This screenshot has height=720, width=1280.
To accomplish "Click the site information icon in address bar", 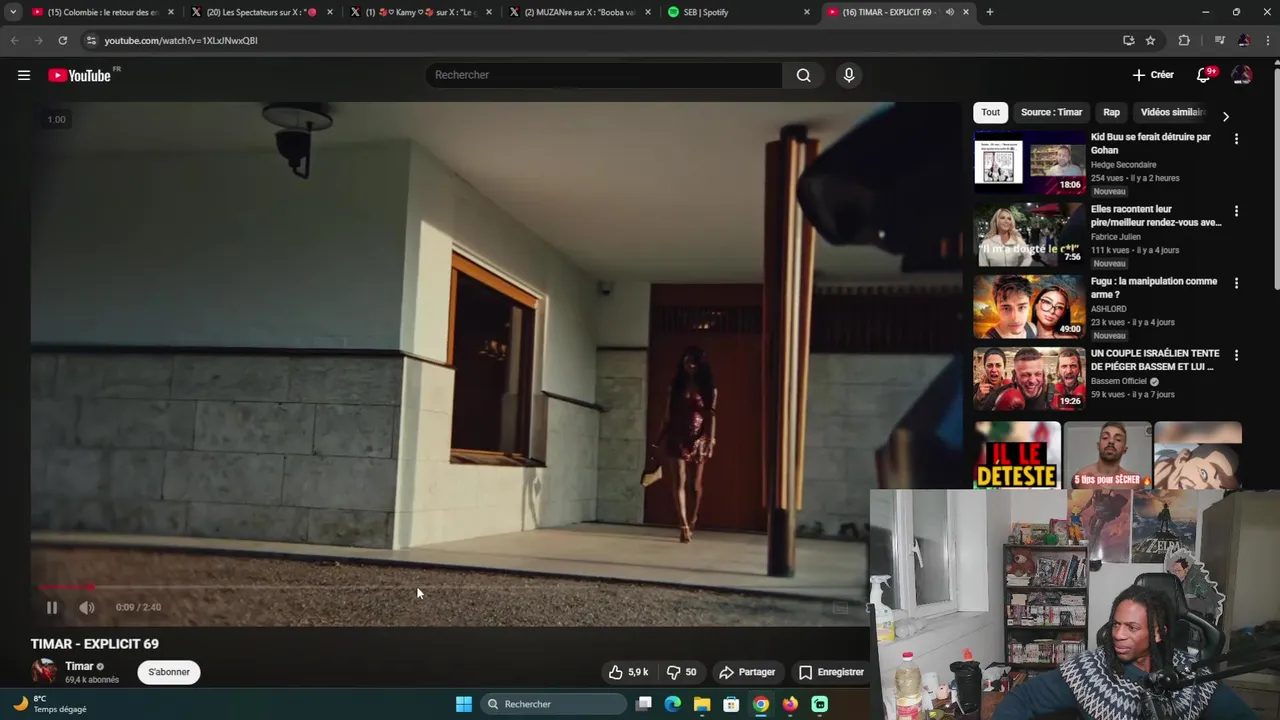I will click(x=91, y=40).
